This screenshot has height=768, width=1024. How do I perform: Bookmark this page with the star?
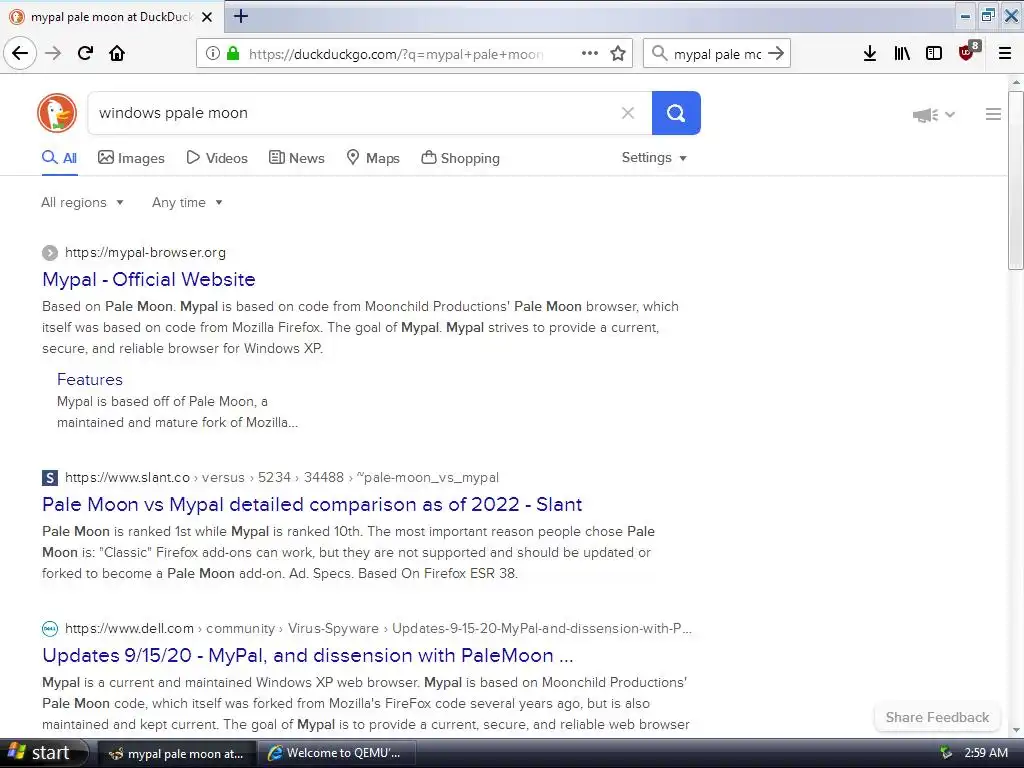point(618,54)
